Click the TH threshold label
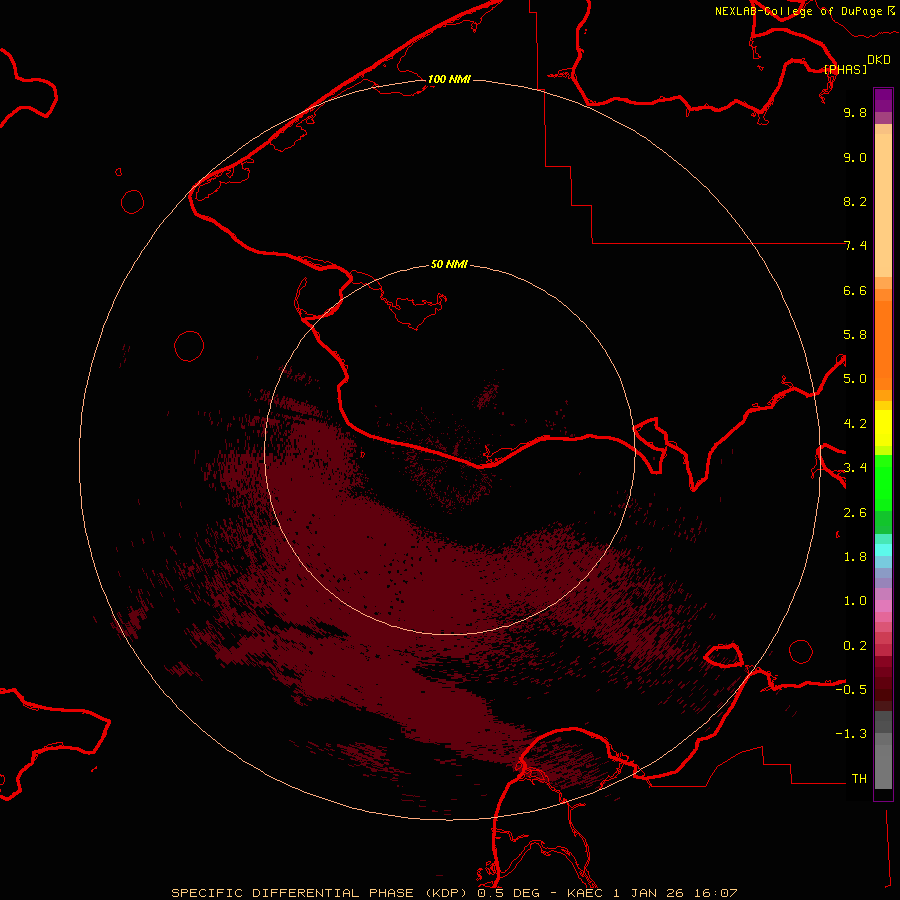 point(859,779)
